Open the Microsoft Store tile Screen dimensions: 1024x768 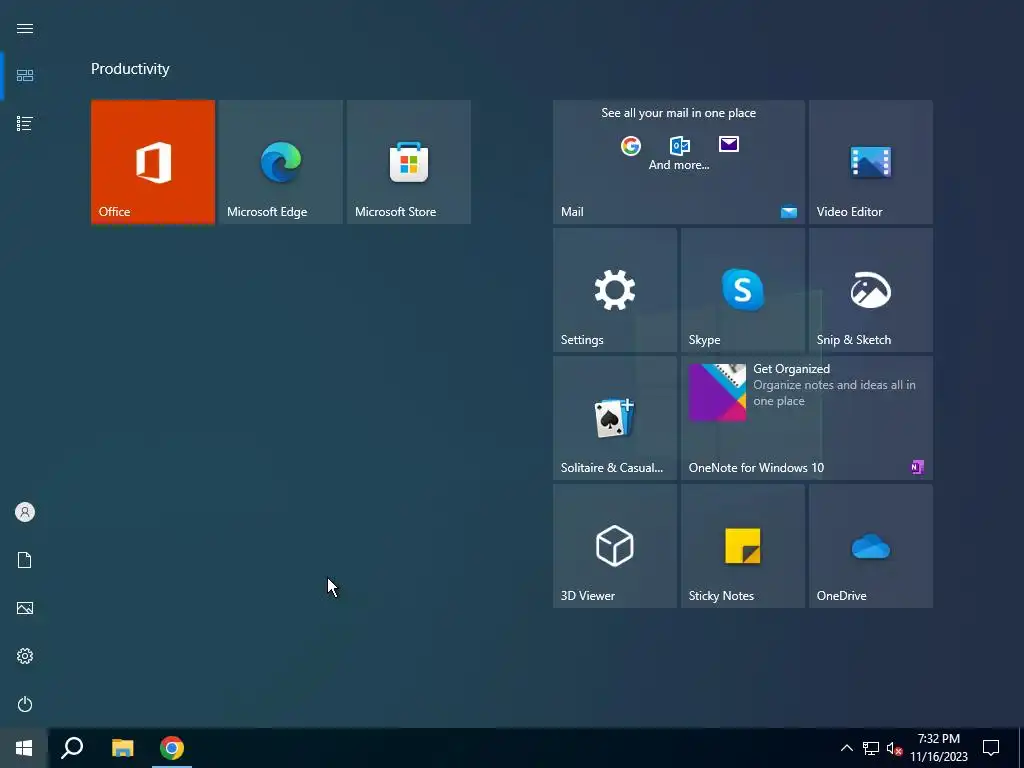[409, 162]
